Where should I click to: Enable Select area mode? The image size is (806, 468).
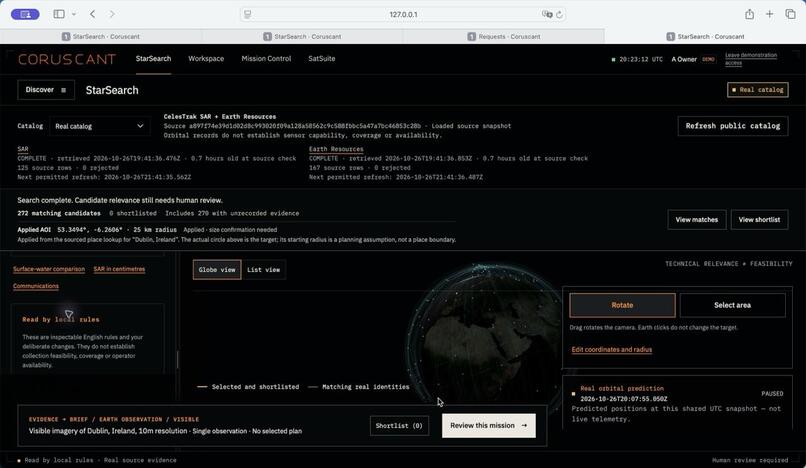tap(732, 305)
